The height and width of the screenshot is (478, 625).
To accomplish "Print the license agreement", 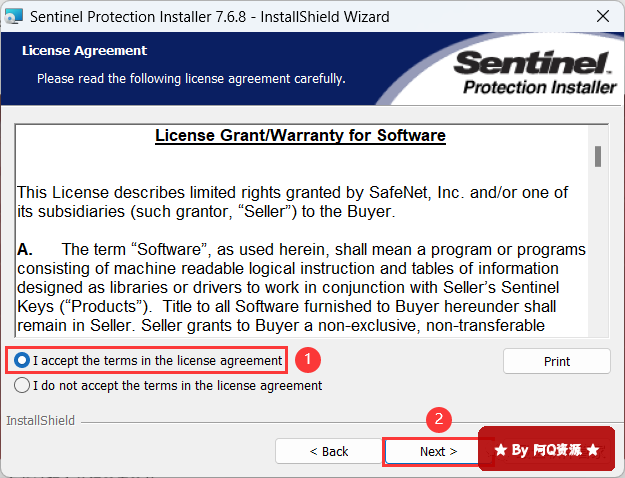I will 556,361.
